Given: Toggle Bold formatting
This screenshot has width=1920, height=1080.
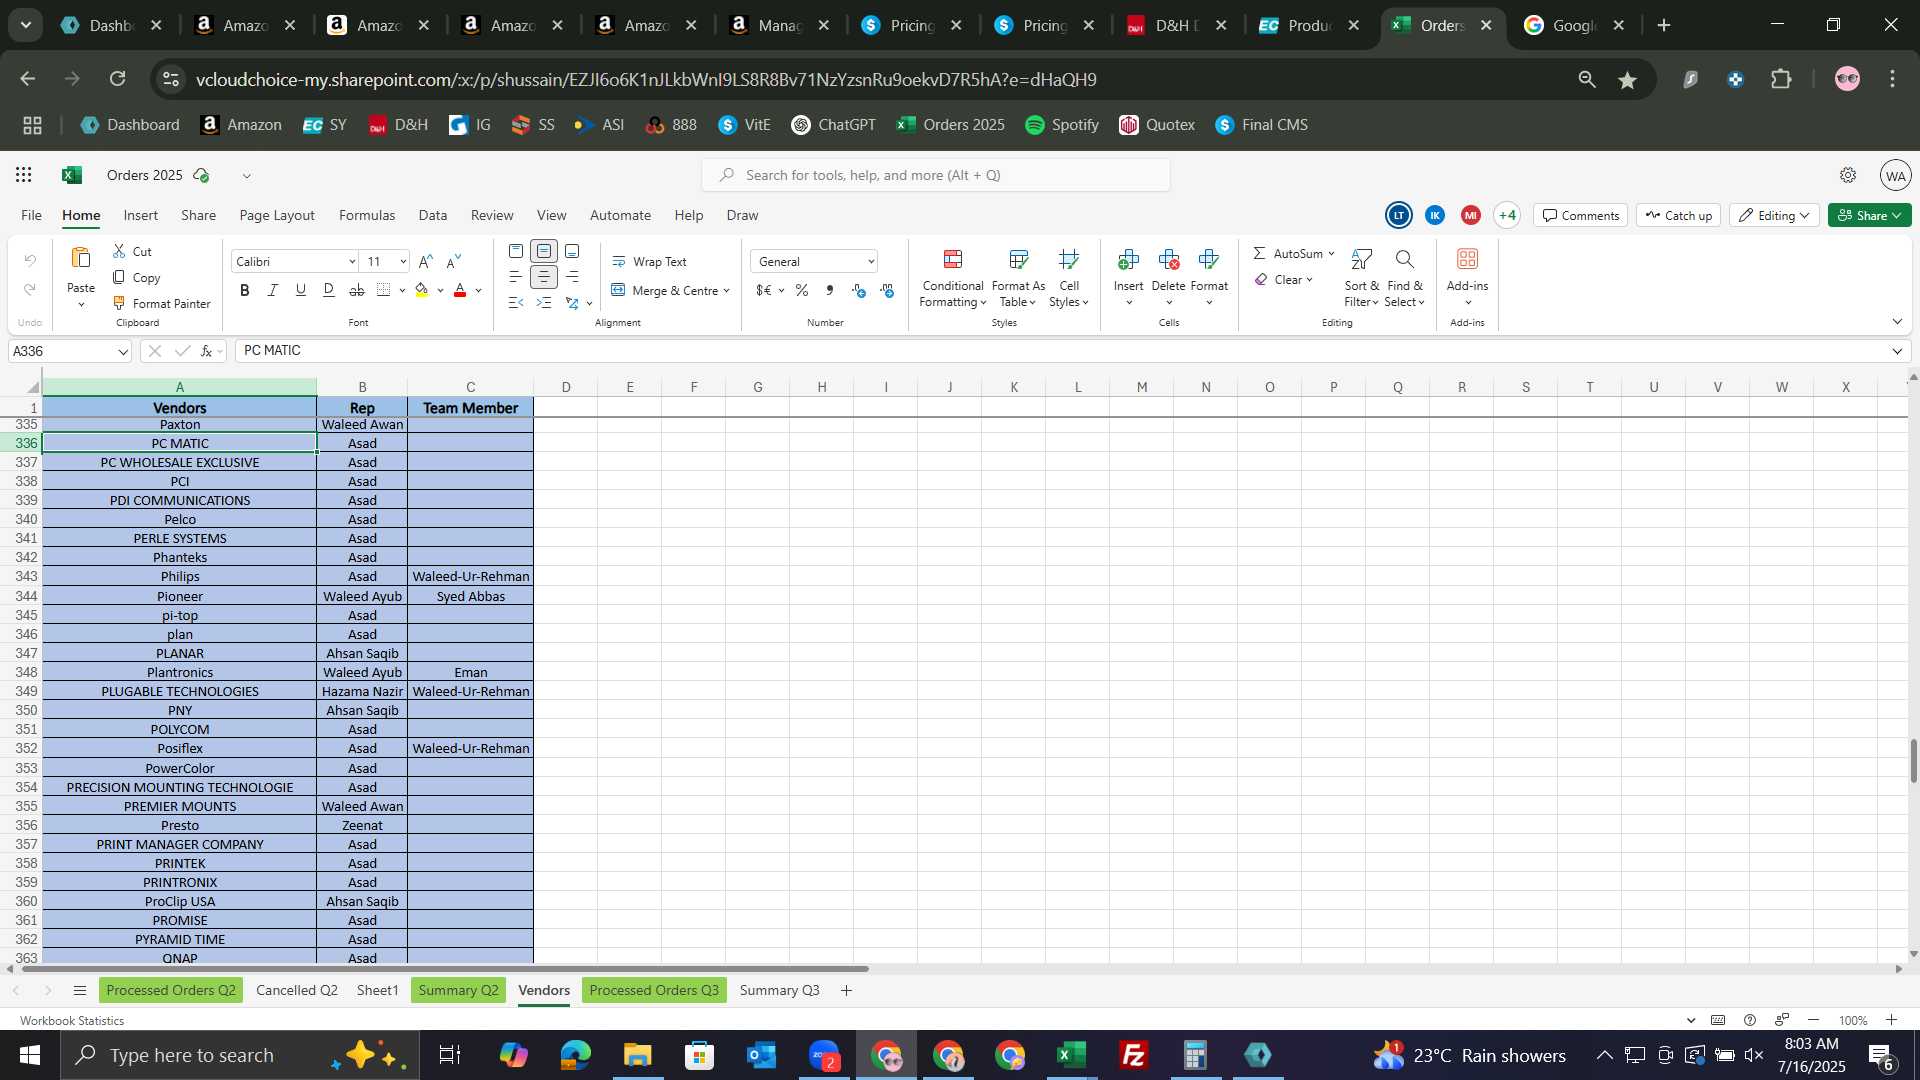Looking at the screenshot, I should click(x=245, y=290).
